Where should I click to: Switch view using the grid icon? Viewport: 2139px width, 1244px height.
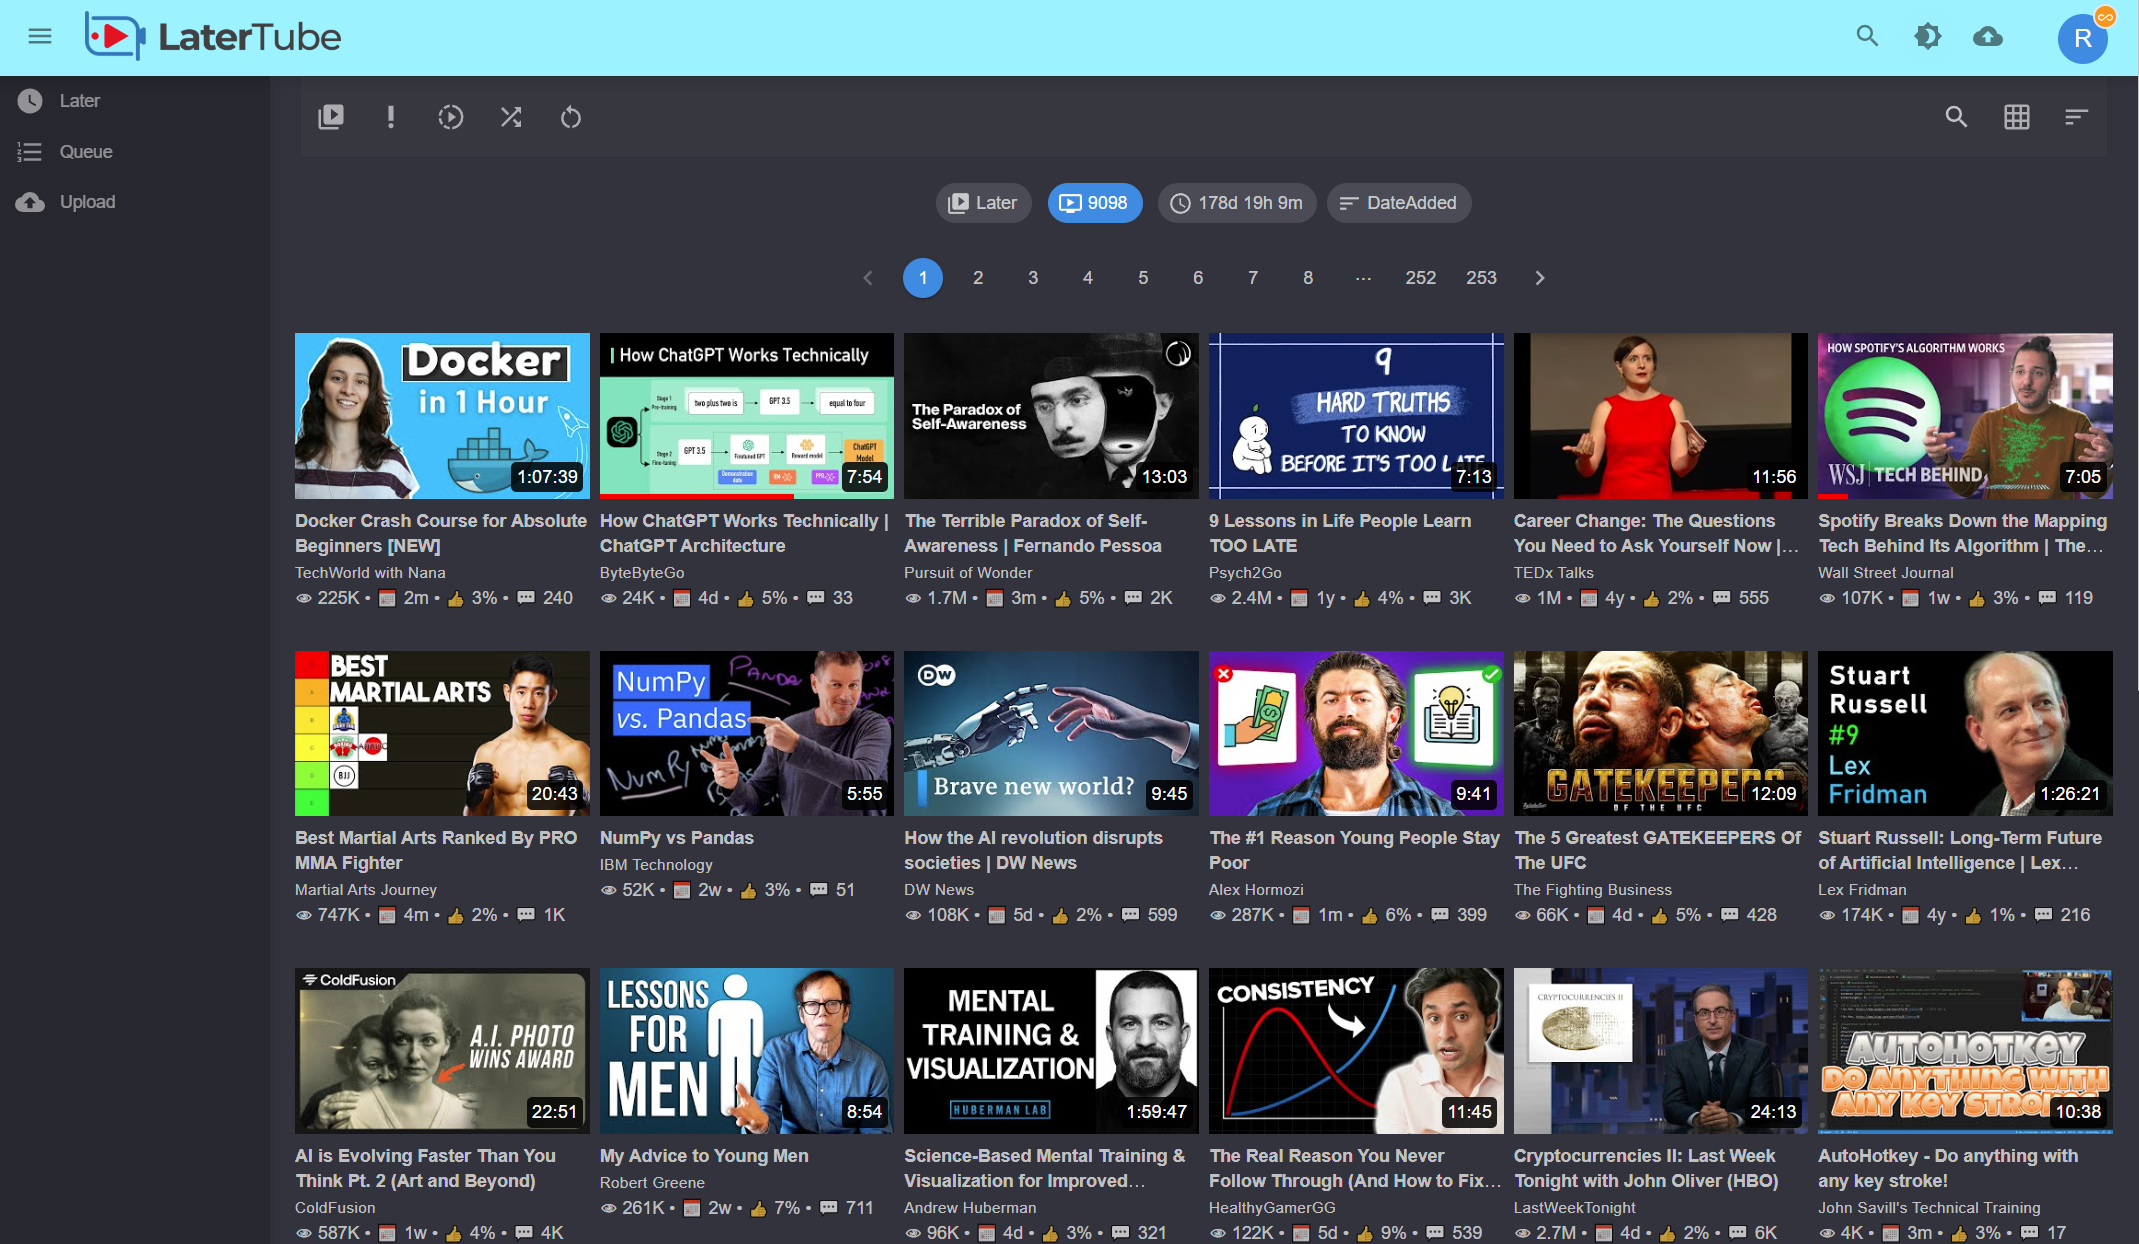2017,117
